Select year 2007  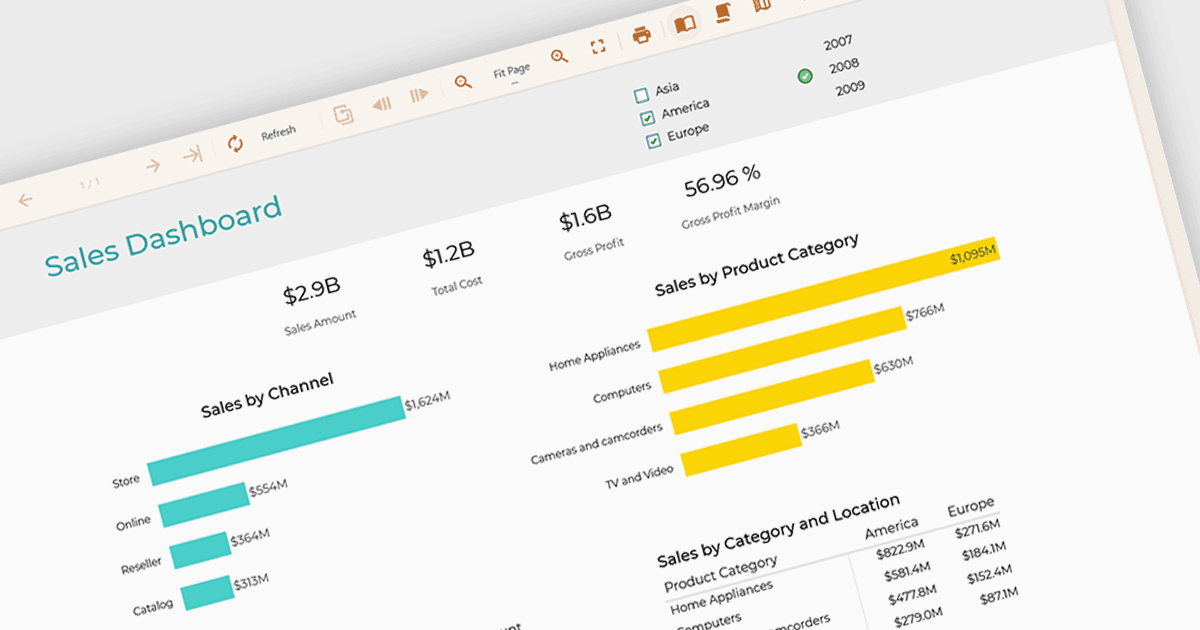coord(838,43)
